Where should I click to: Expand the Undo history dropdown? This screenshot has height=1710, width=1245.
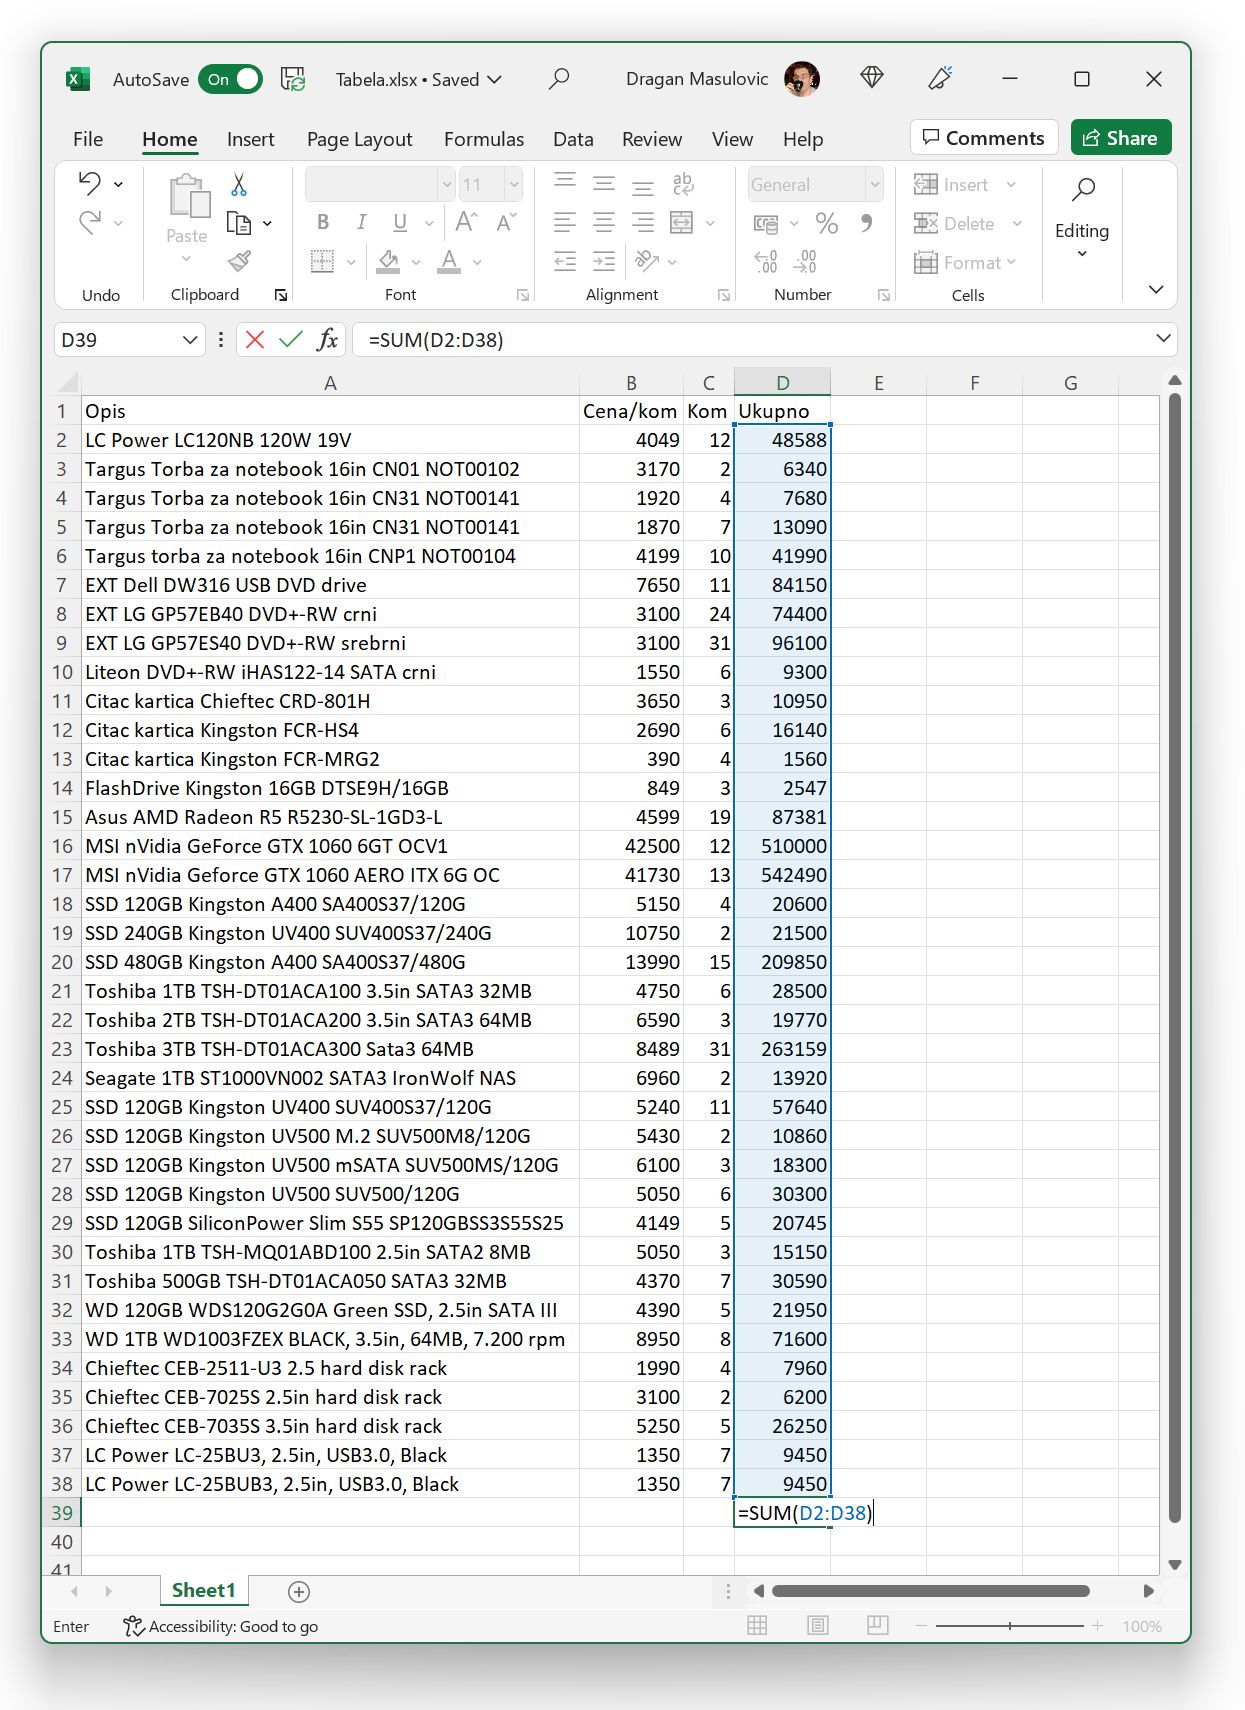(119, 184)
